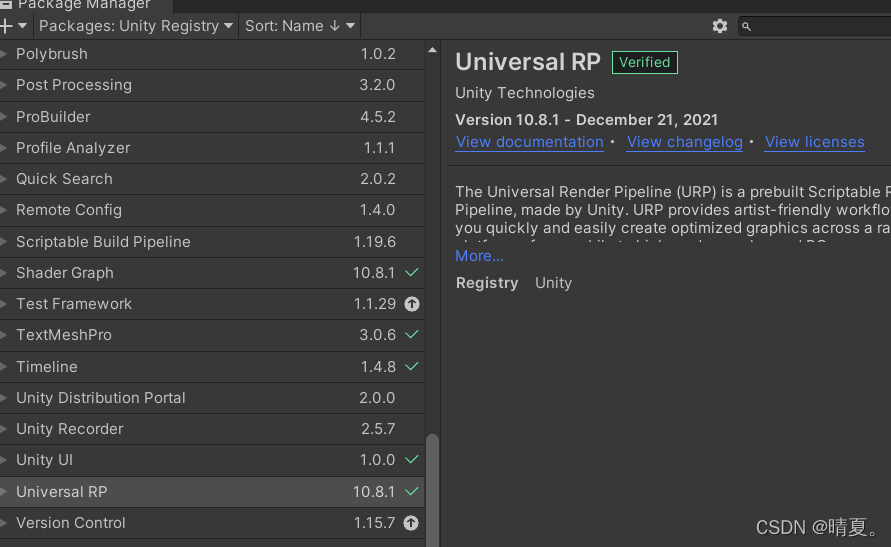This screenshot has height=547, width=891.
Task: Click installed checkmark next to Shader Graph
Action: coord(411,273)
